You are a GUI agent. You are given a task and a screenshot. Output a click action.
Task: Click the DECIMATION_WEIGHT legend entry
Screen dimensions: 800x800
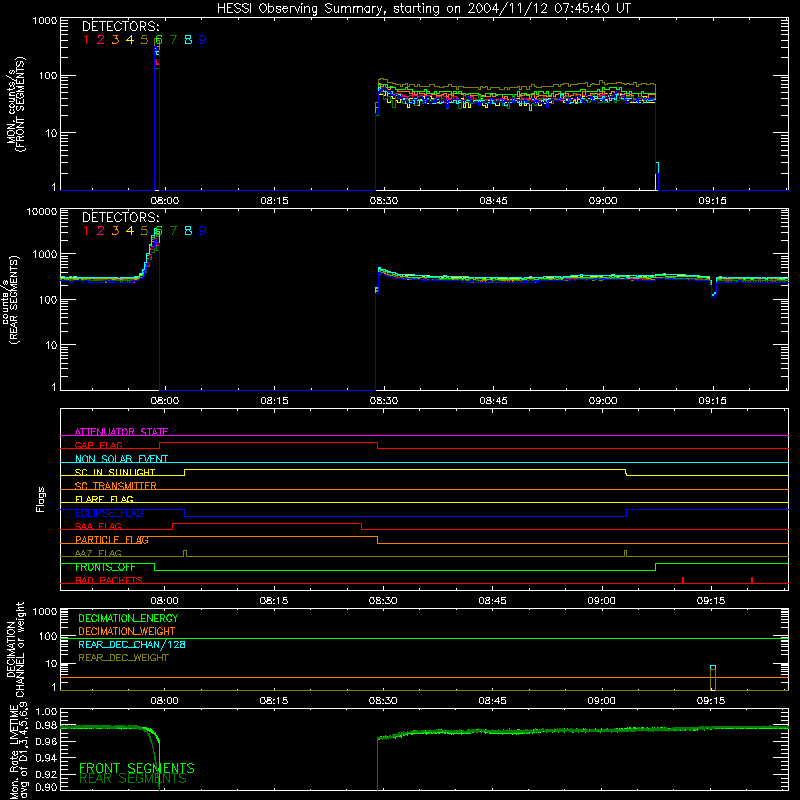coord(127,632)
